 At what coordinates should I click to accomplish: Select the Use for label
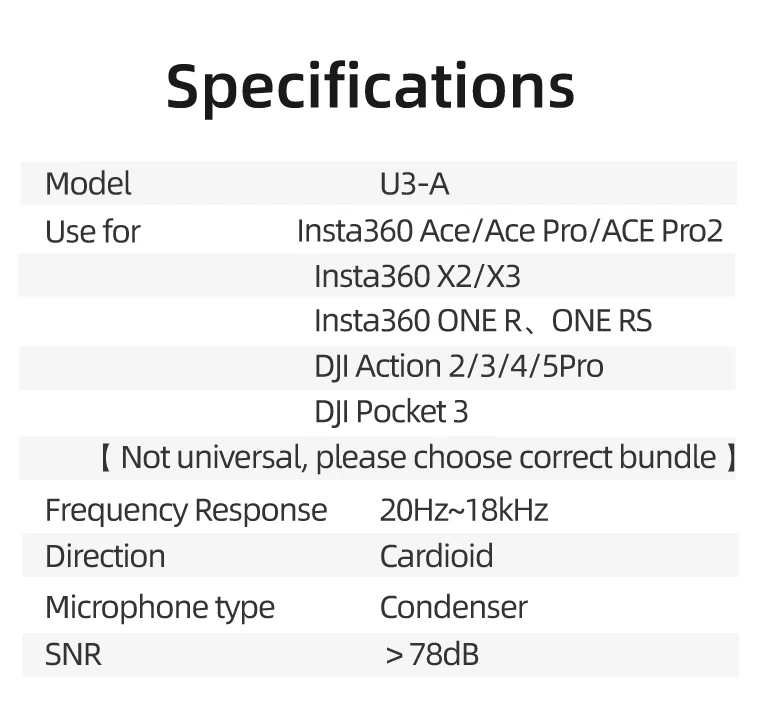93,231
